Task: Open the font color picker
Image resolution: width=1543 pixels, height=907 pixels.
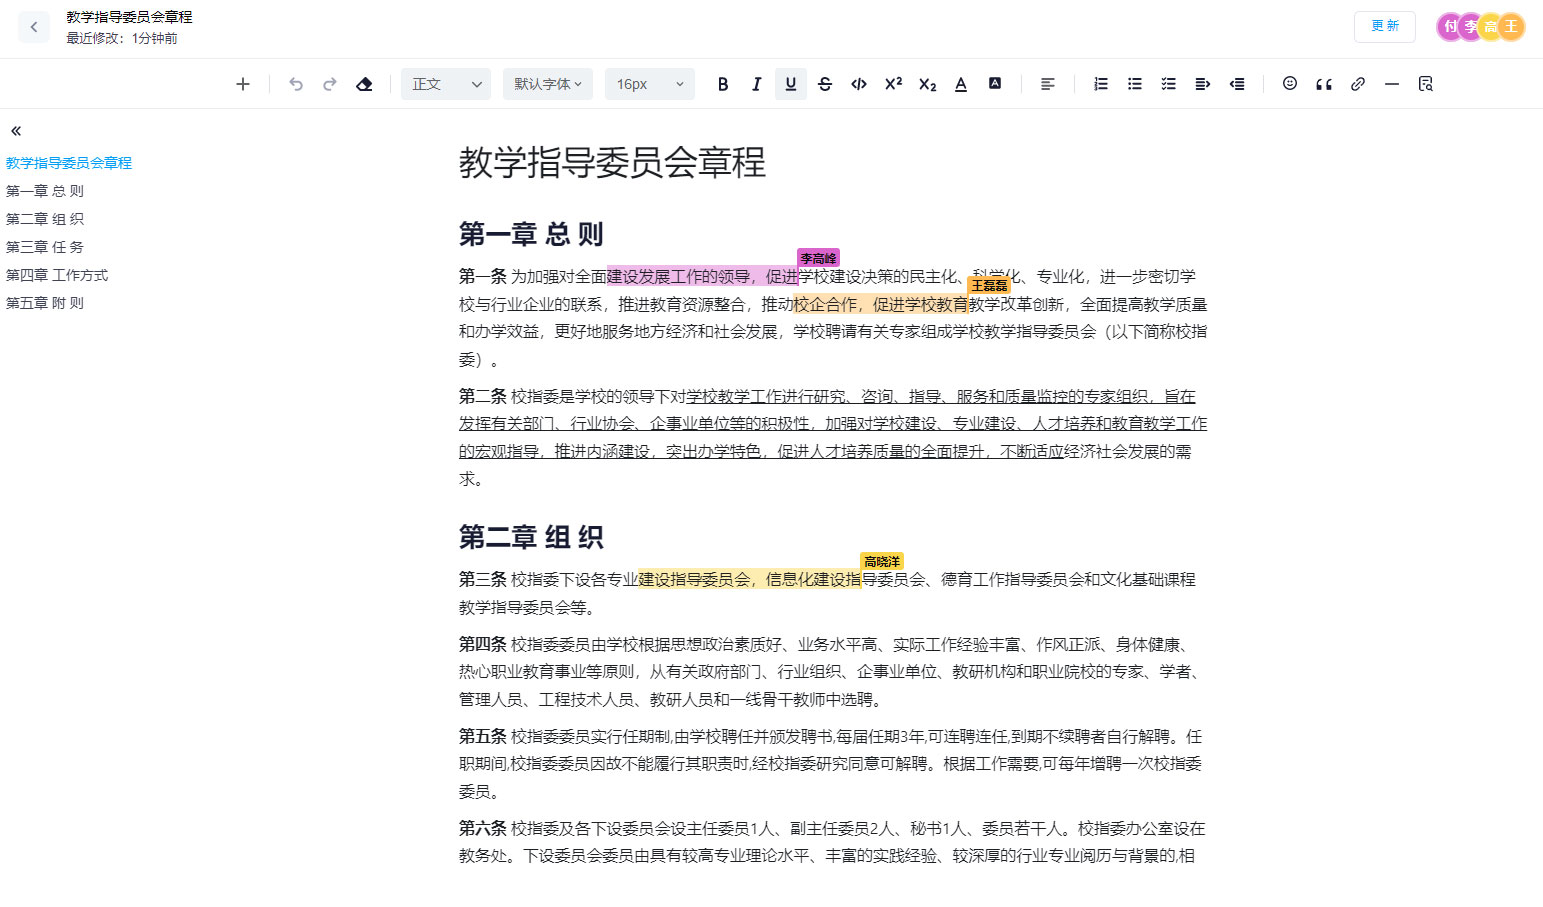Action: pos(961,84)
